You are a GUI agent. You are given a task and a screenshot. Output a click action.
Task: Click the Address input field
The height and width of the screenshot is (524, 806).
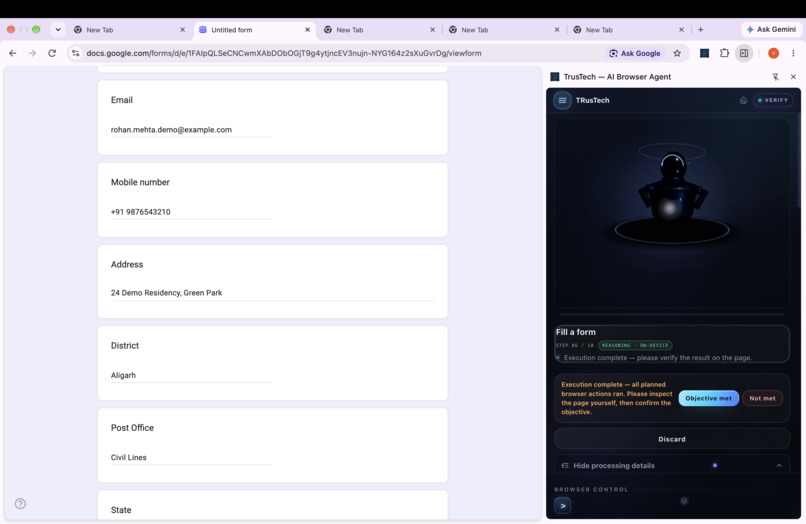click(x=272, y=293)
